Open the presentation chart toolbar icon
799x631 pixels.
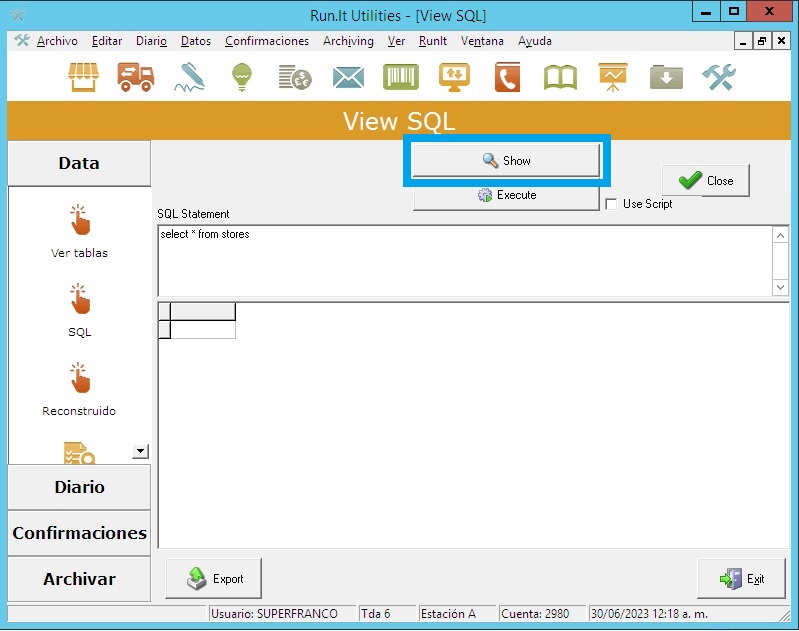[x=613, y=77]
